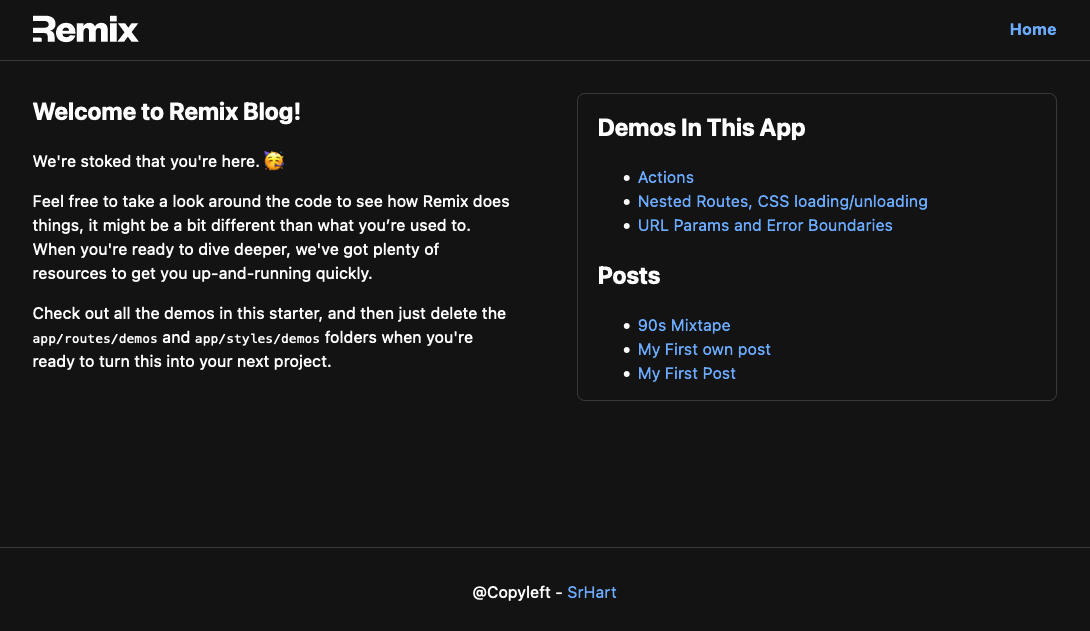Click the party face emoji
The height and width of the screenshot is (631, 1090).
(274, 161)
